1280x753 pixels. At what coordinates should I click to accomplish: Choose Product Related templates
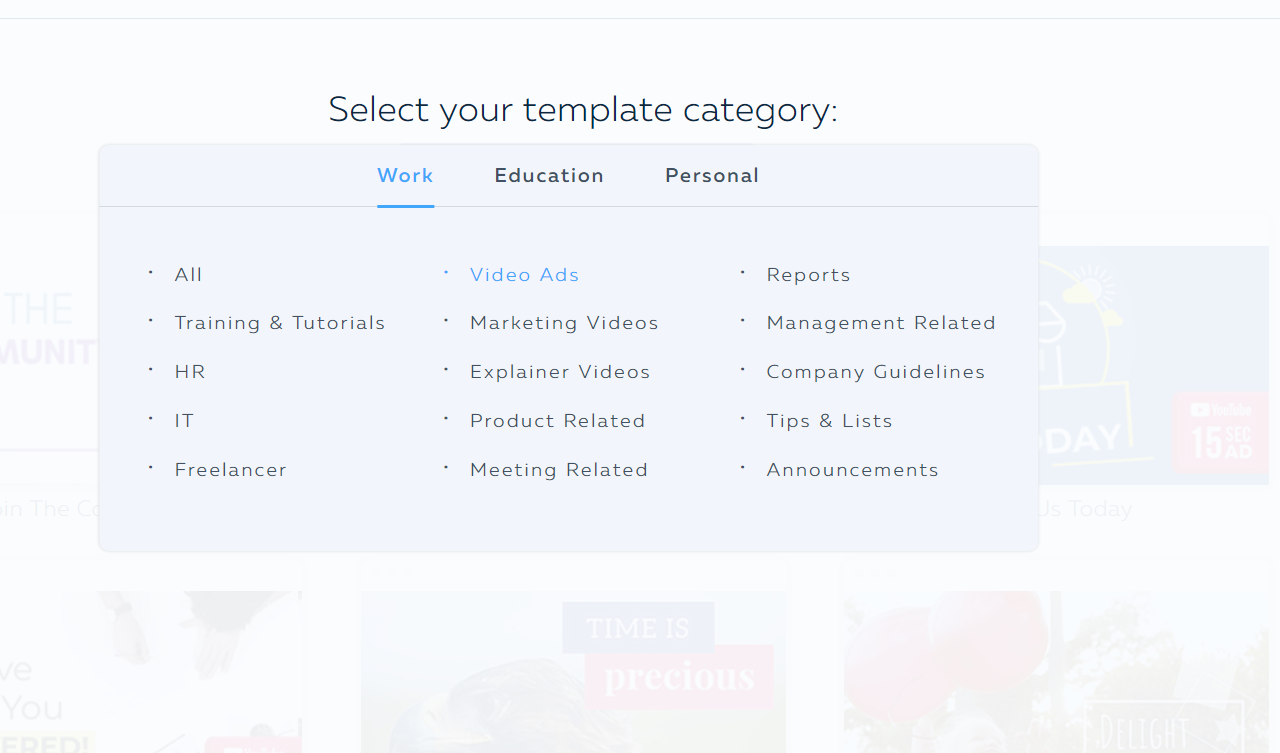tap(557, 421)
